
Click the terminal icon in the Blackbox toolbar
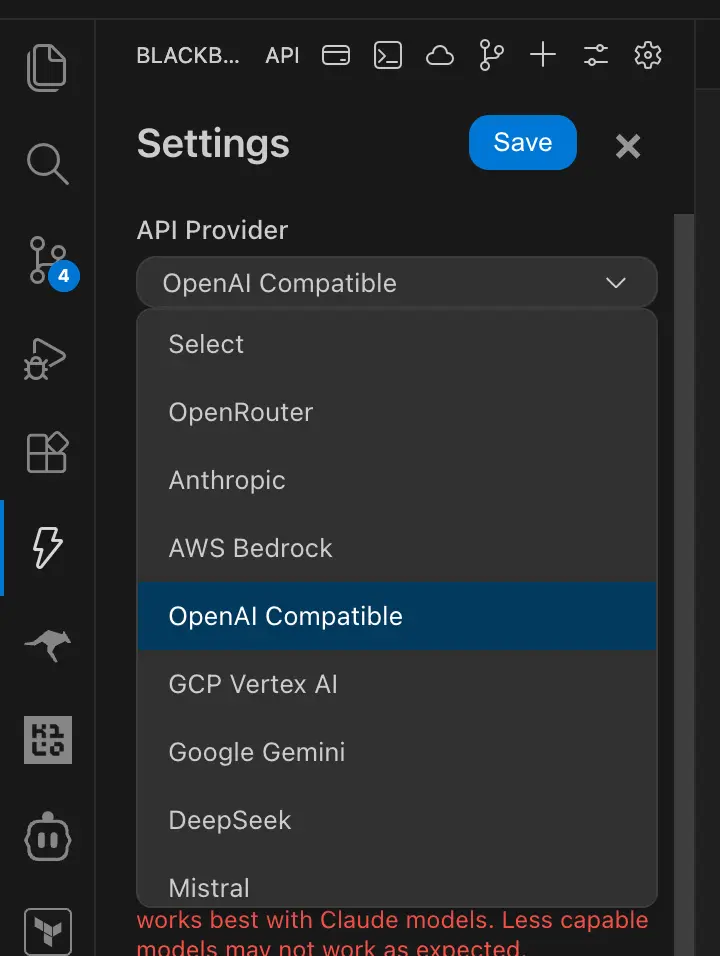pyautogui.click(x=388, y=55)
